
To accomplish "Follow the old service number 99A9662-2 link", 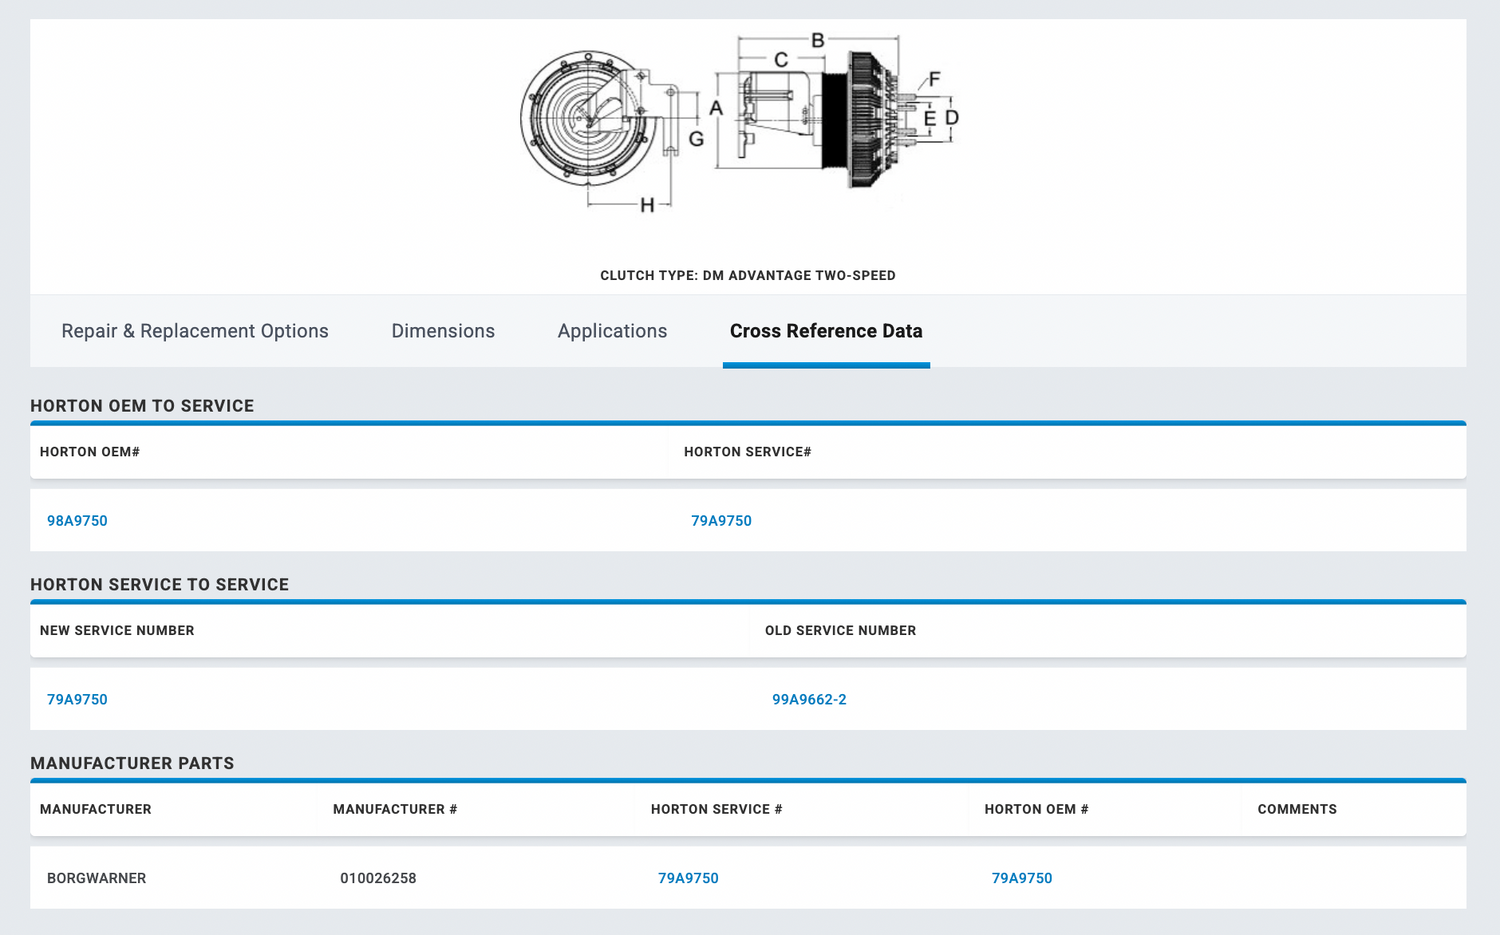I will 809,700.
